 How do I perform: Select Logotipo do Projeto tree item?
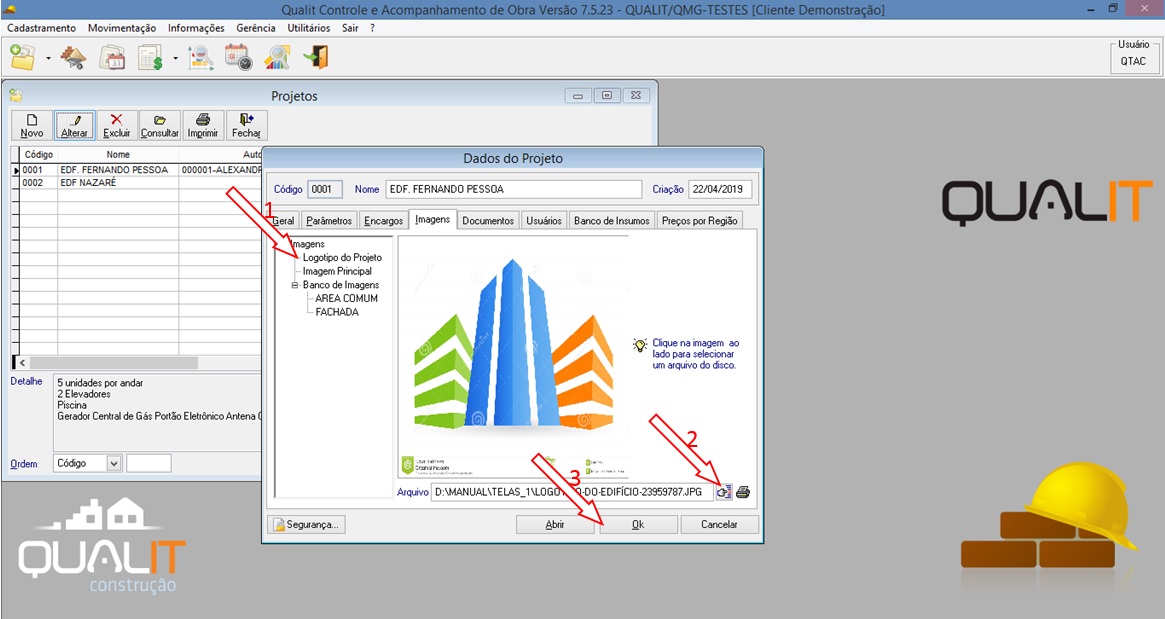[342, 257]
